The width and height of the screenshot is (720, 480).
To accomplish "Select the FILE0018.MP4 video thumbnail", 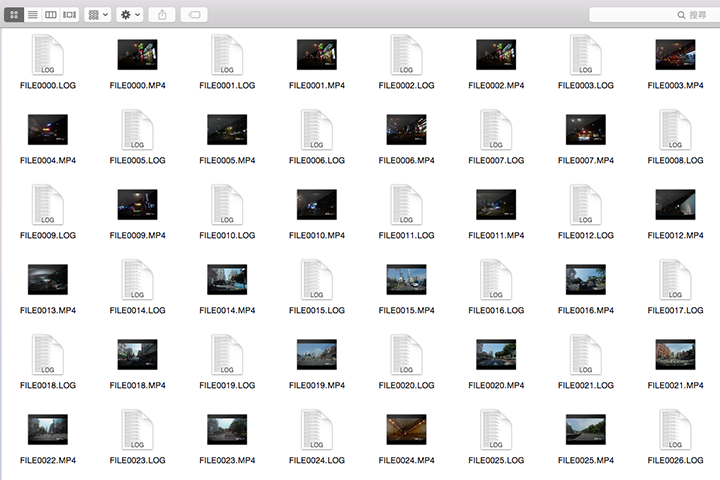I will [x=137, y=355].
